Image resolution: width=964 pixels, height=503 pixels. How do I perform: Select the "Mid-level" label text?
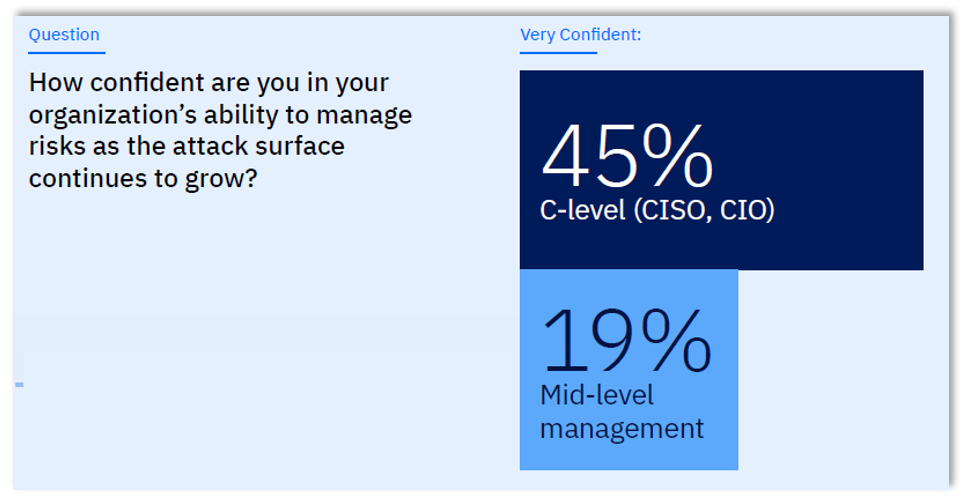[596, 395]
